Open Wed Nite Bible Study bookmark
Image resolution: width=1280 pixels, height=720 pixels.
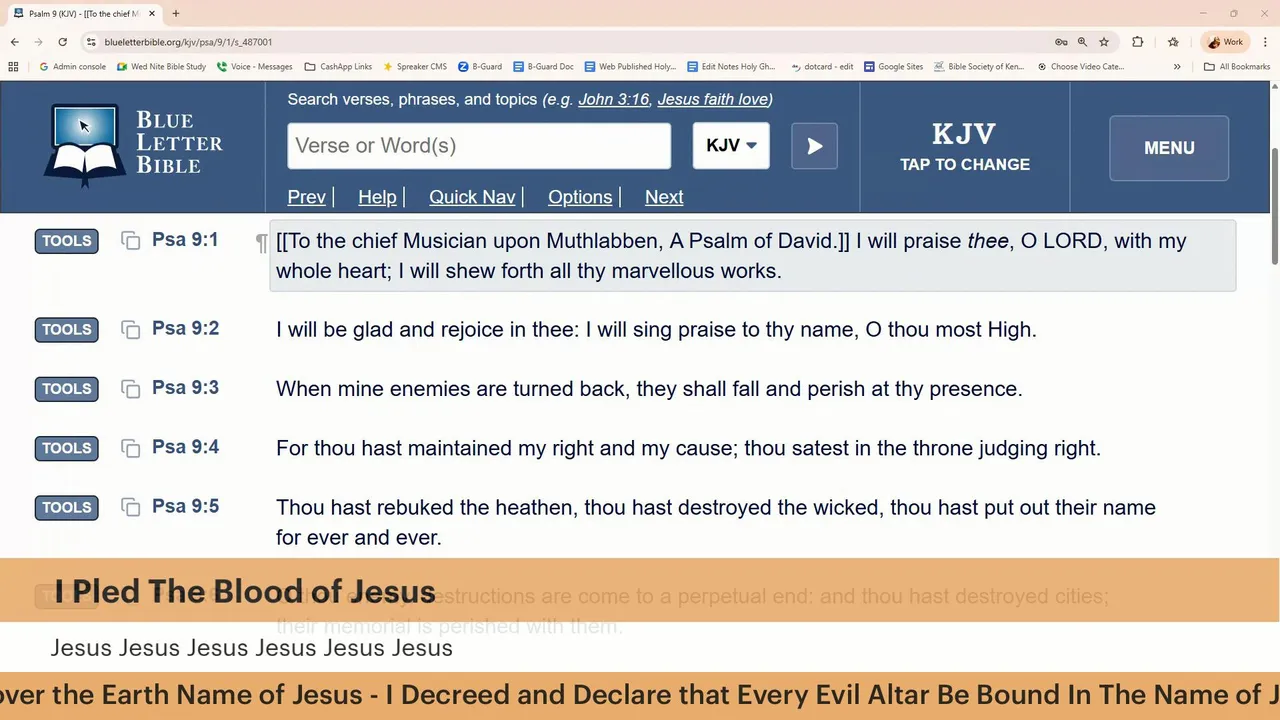coord(161,67)
